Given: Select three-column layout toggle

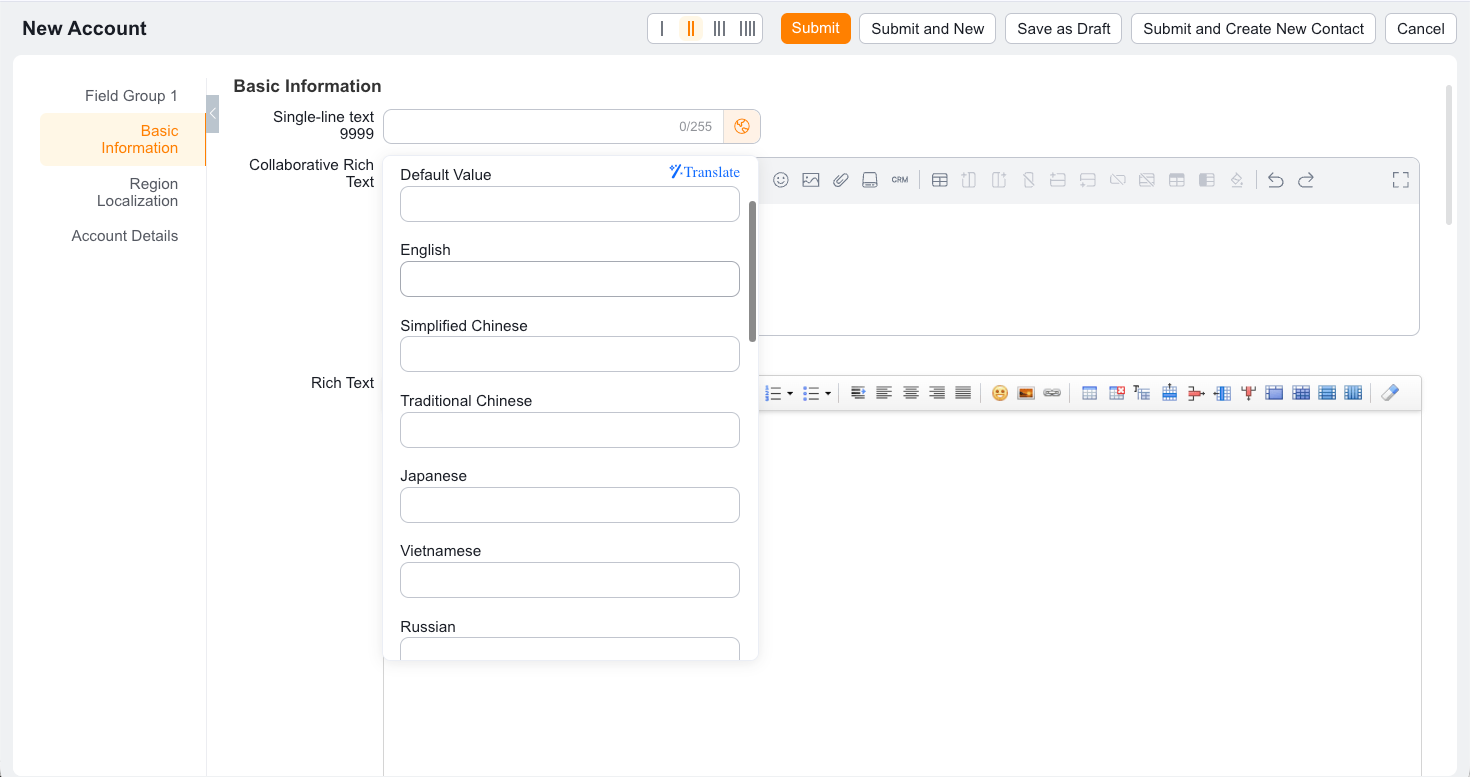Looking at the screenshot, I should point(719,28).
